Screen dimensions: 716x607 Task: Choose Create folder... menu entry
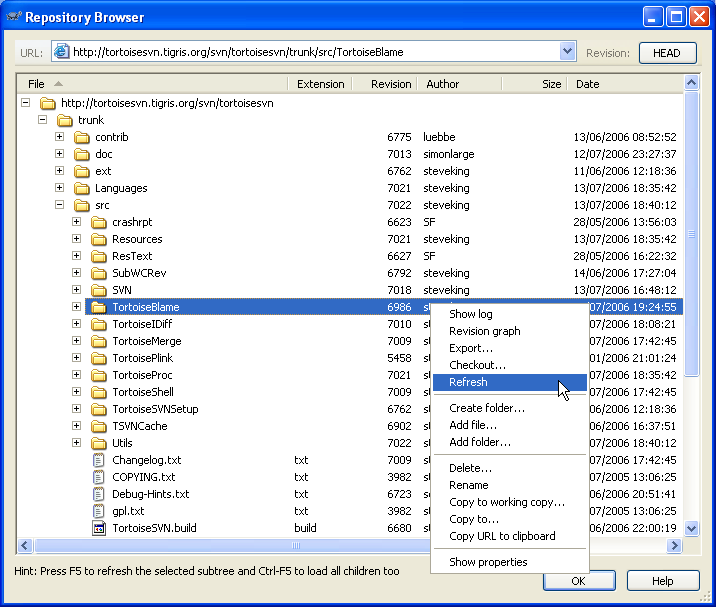pyautogui.click(x=510, y=408)
